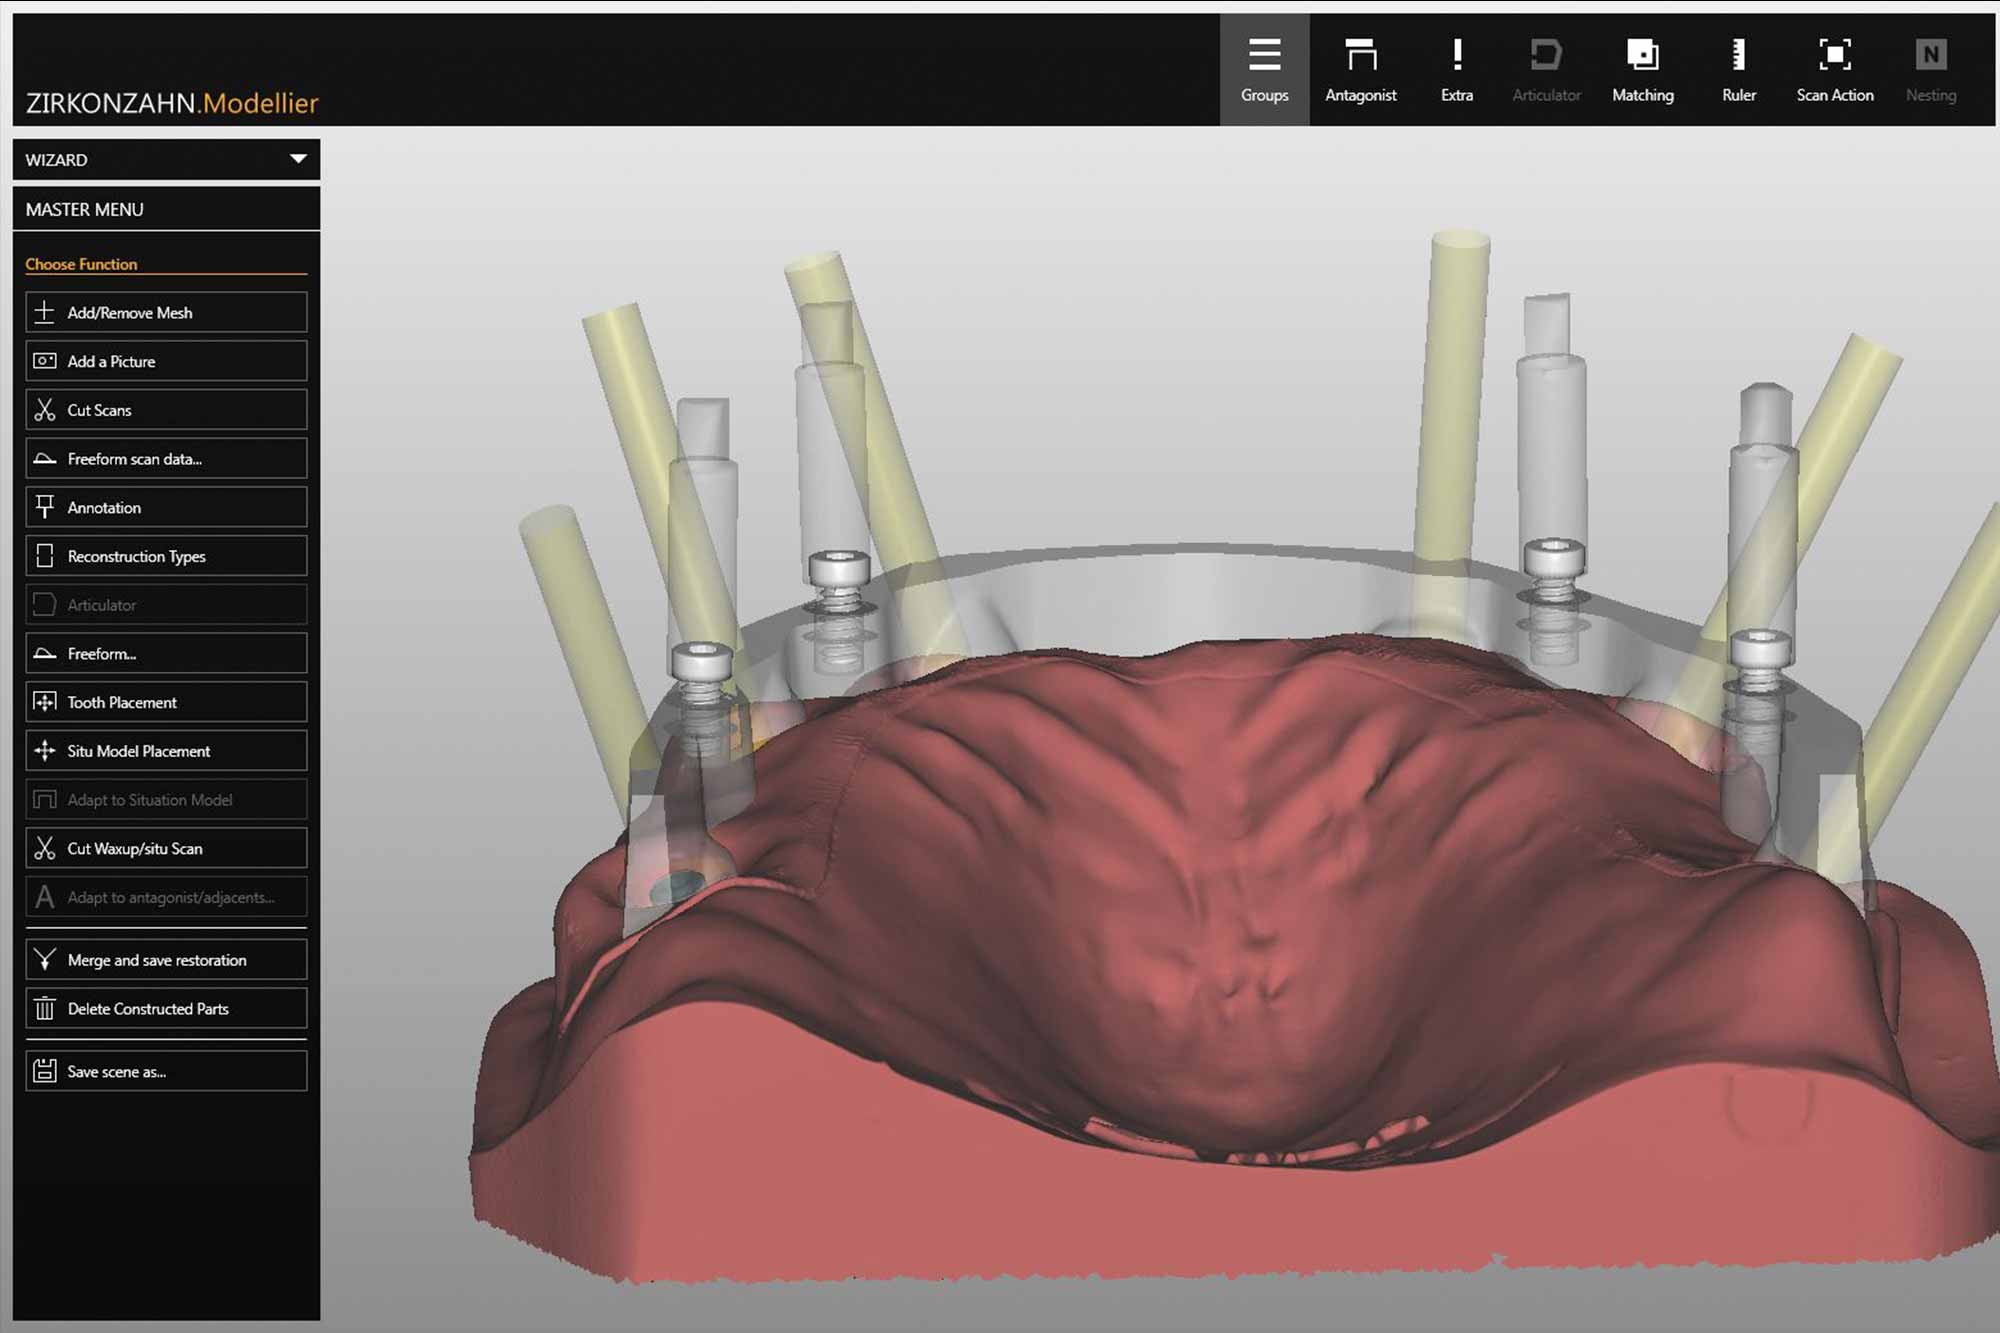
Task: Start the Annotation function
Action: point(166,507)
